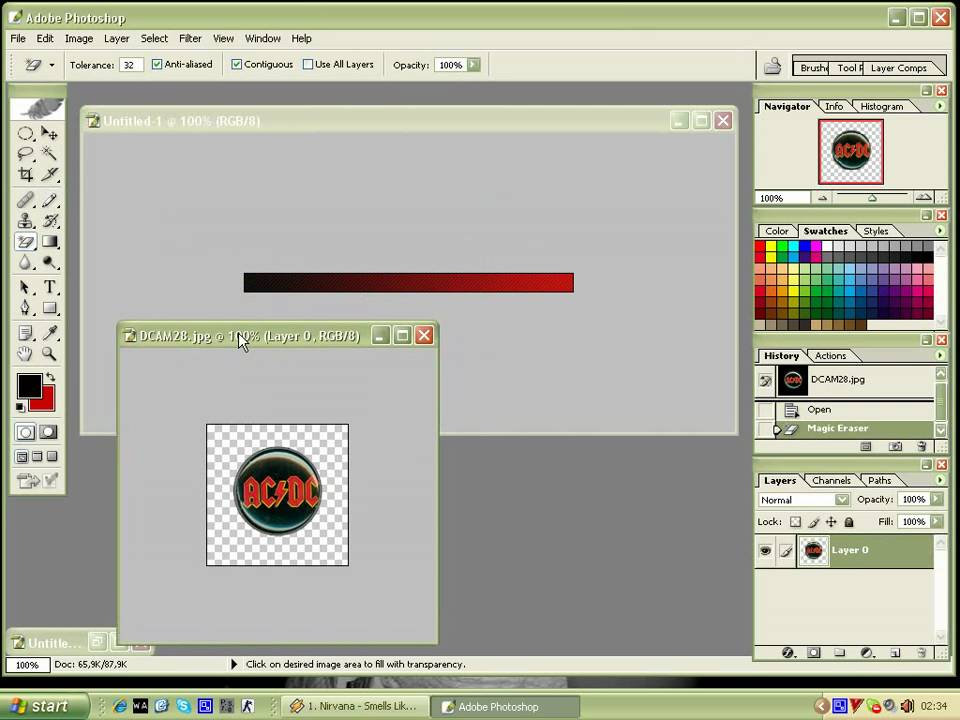Viewport: 960px width, 720px height.
Task: Uncheck the Contiguous checkbox
Action: [x=236, y=64]
